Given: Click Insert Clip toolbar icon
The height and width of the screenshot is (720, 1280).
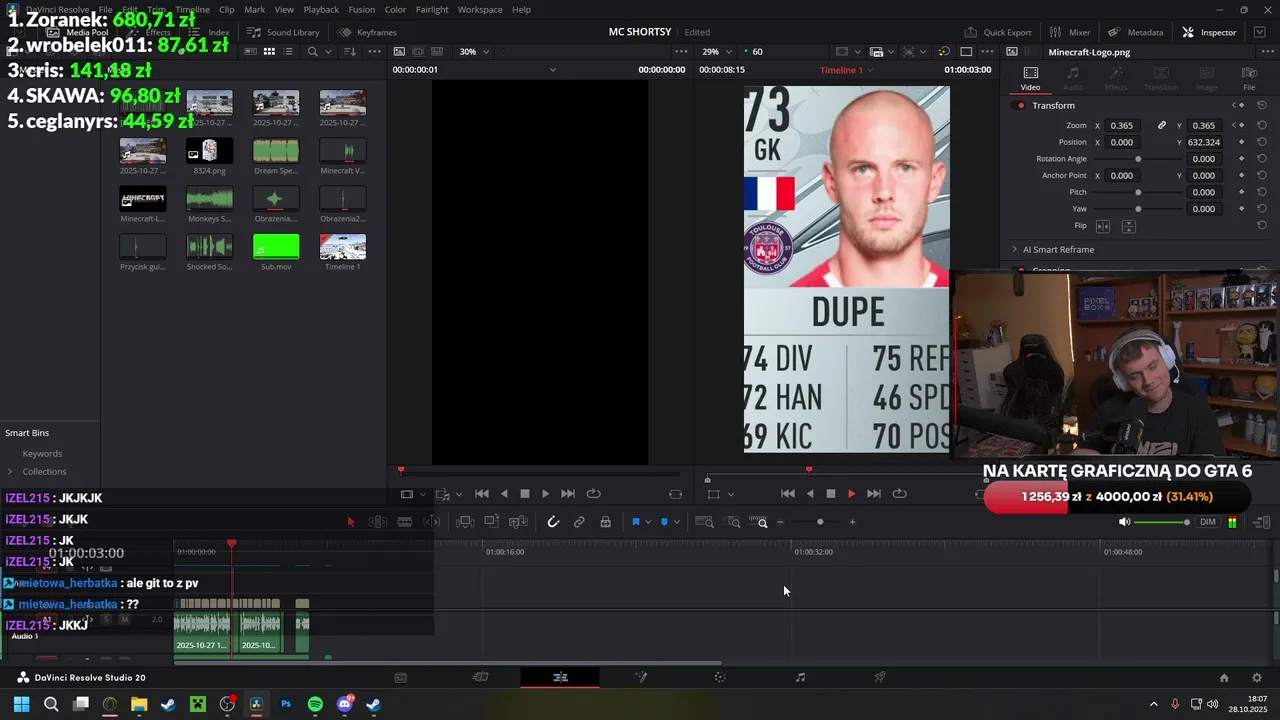Looking at the screenshot, I should (x=465, y=522).
